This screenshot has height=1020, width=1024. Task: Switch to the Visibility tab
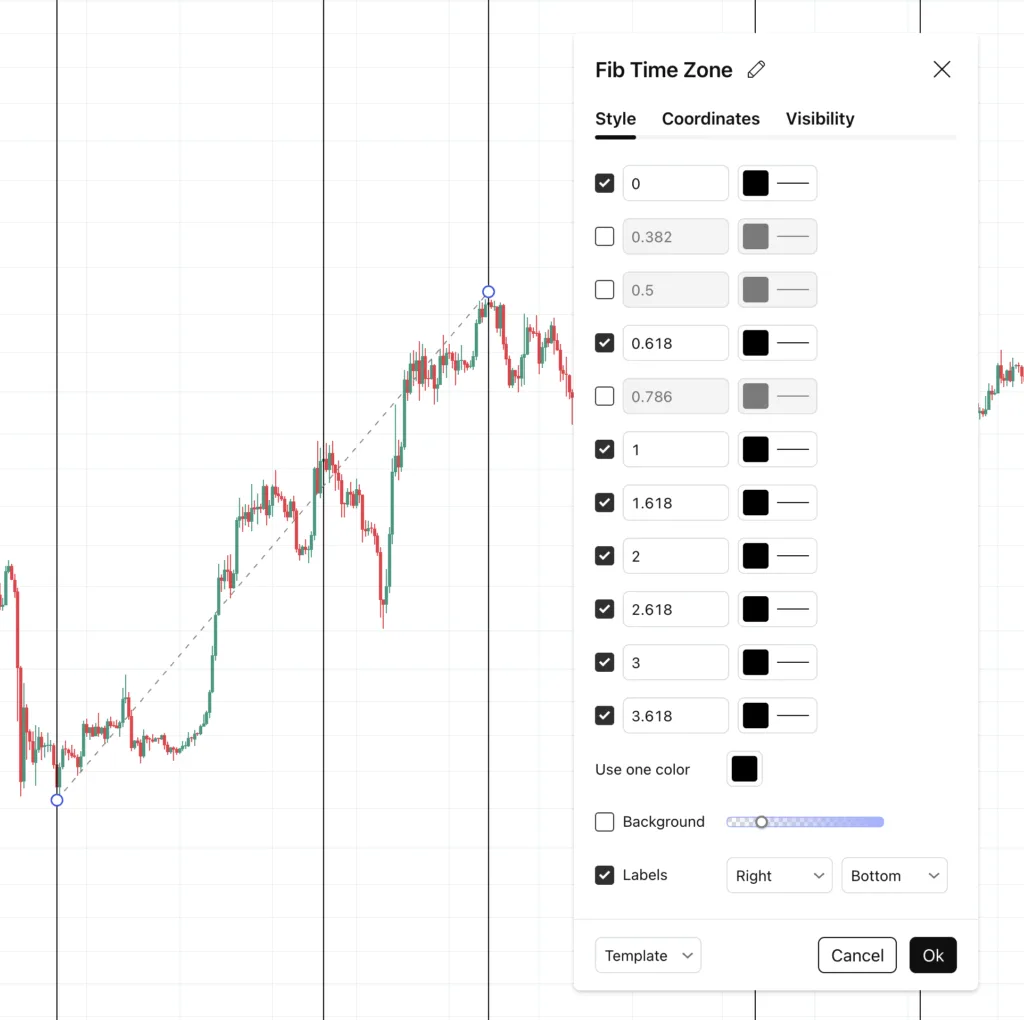pyautogui.click(x=820, y=118)
